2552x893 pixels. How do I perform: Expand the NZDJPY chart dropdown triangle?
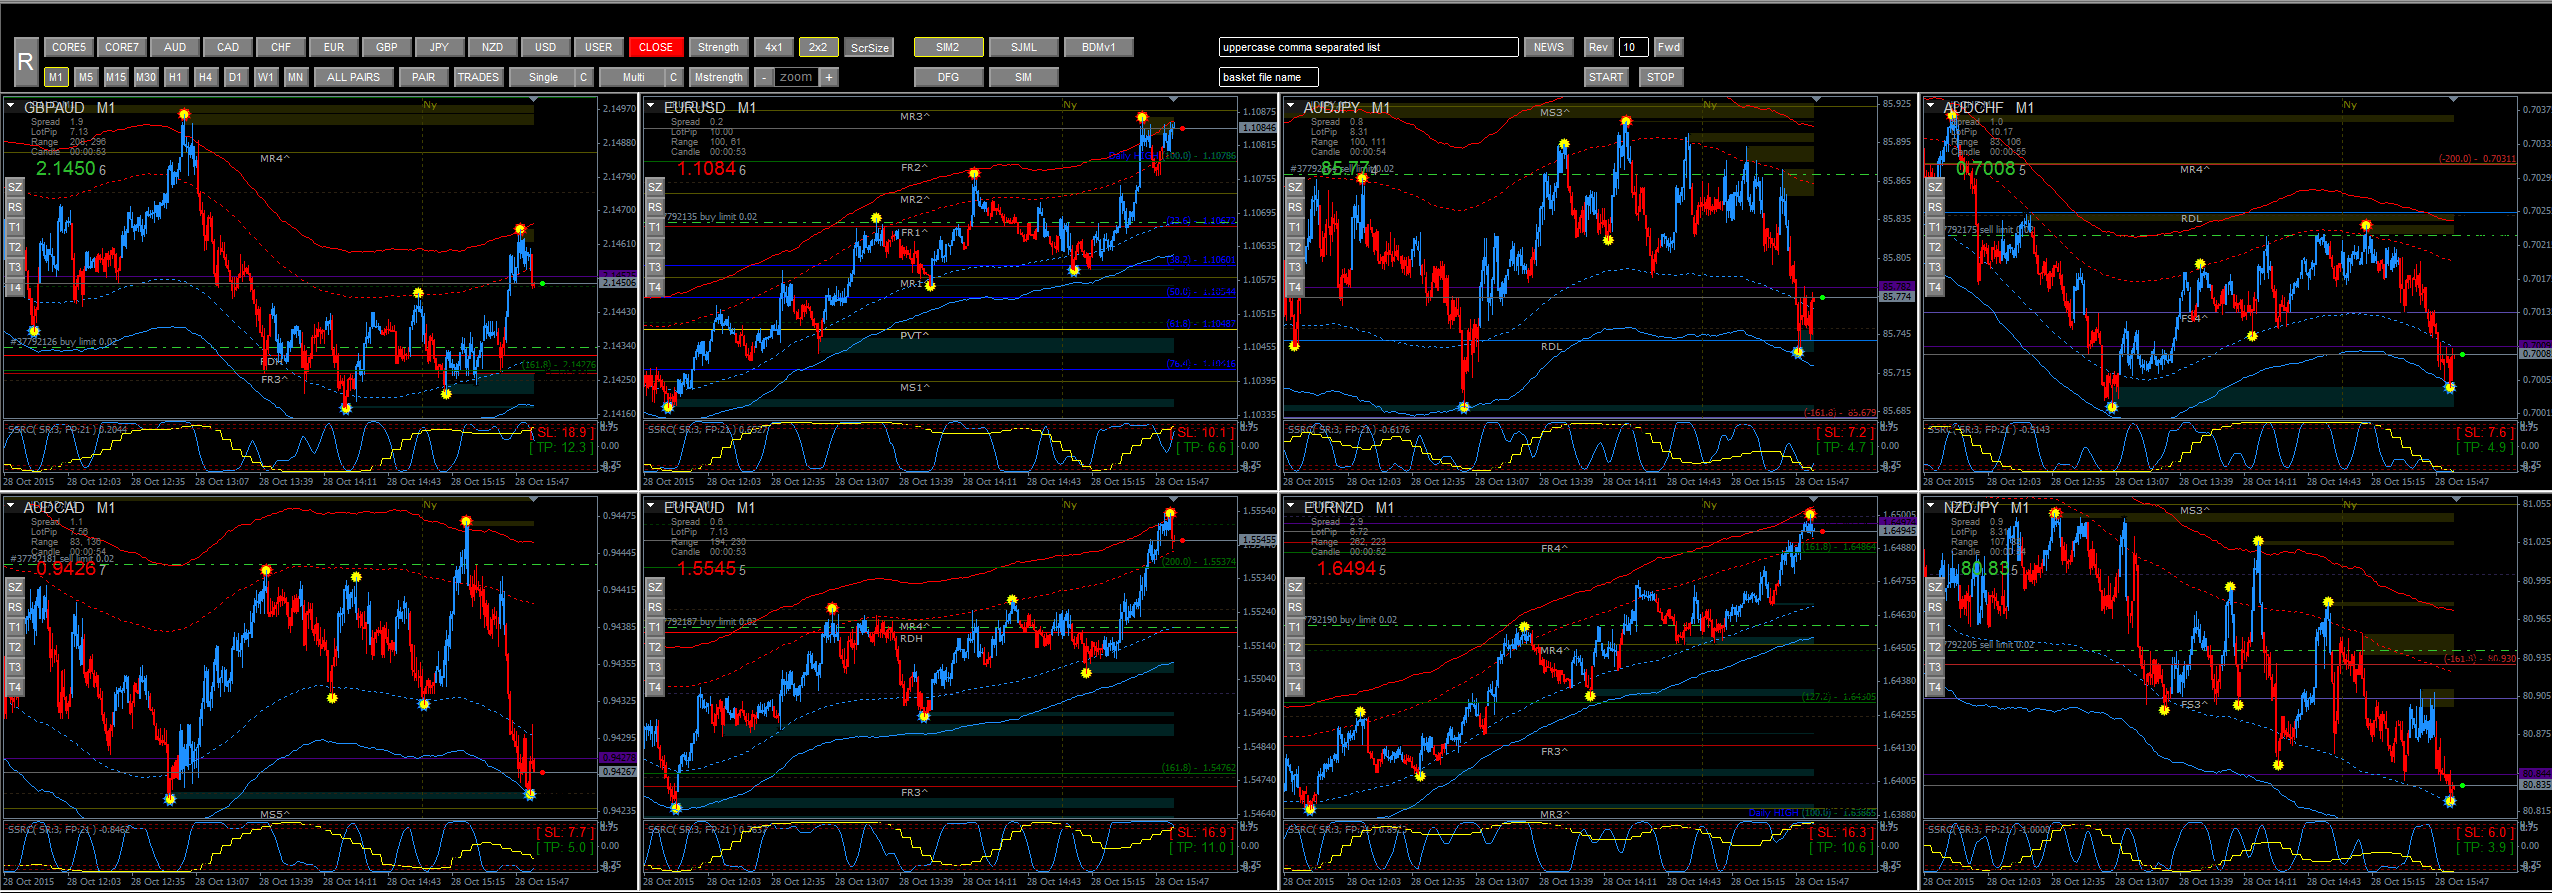tap(1931, 505)
